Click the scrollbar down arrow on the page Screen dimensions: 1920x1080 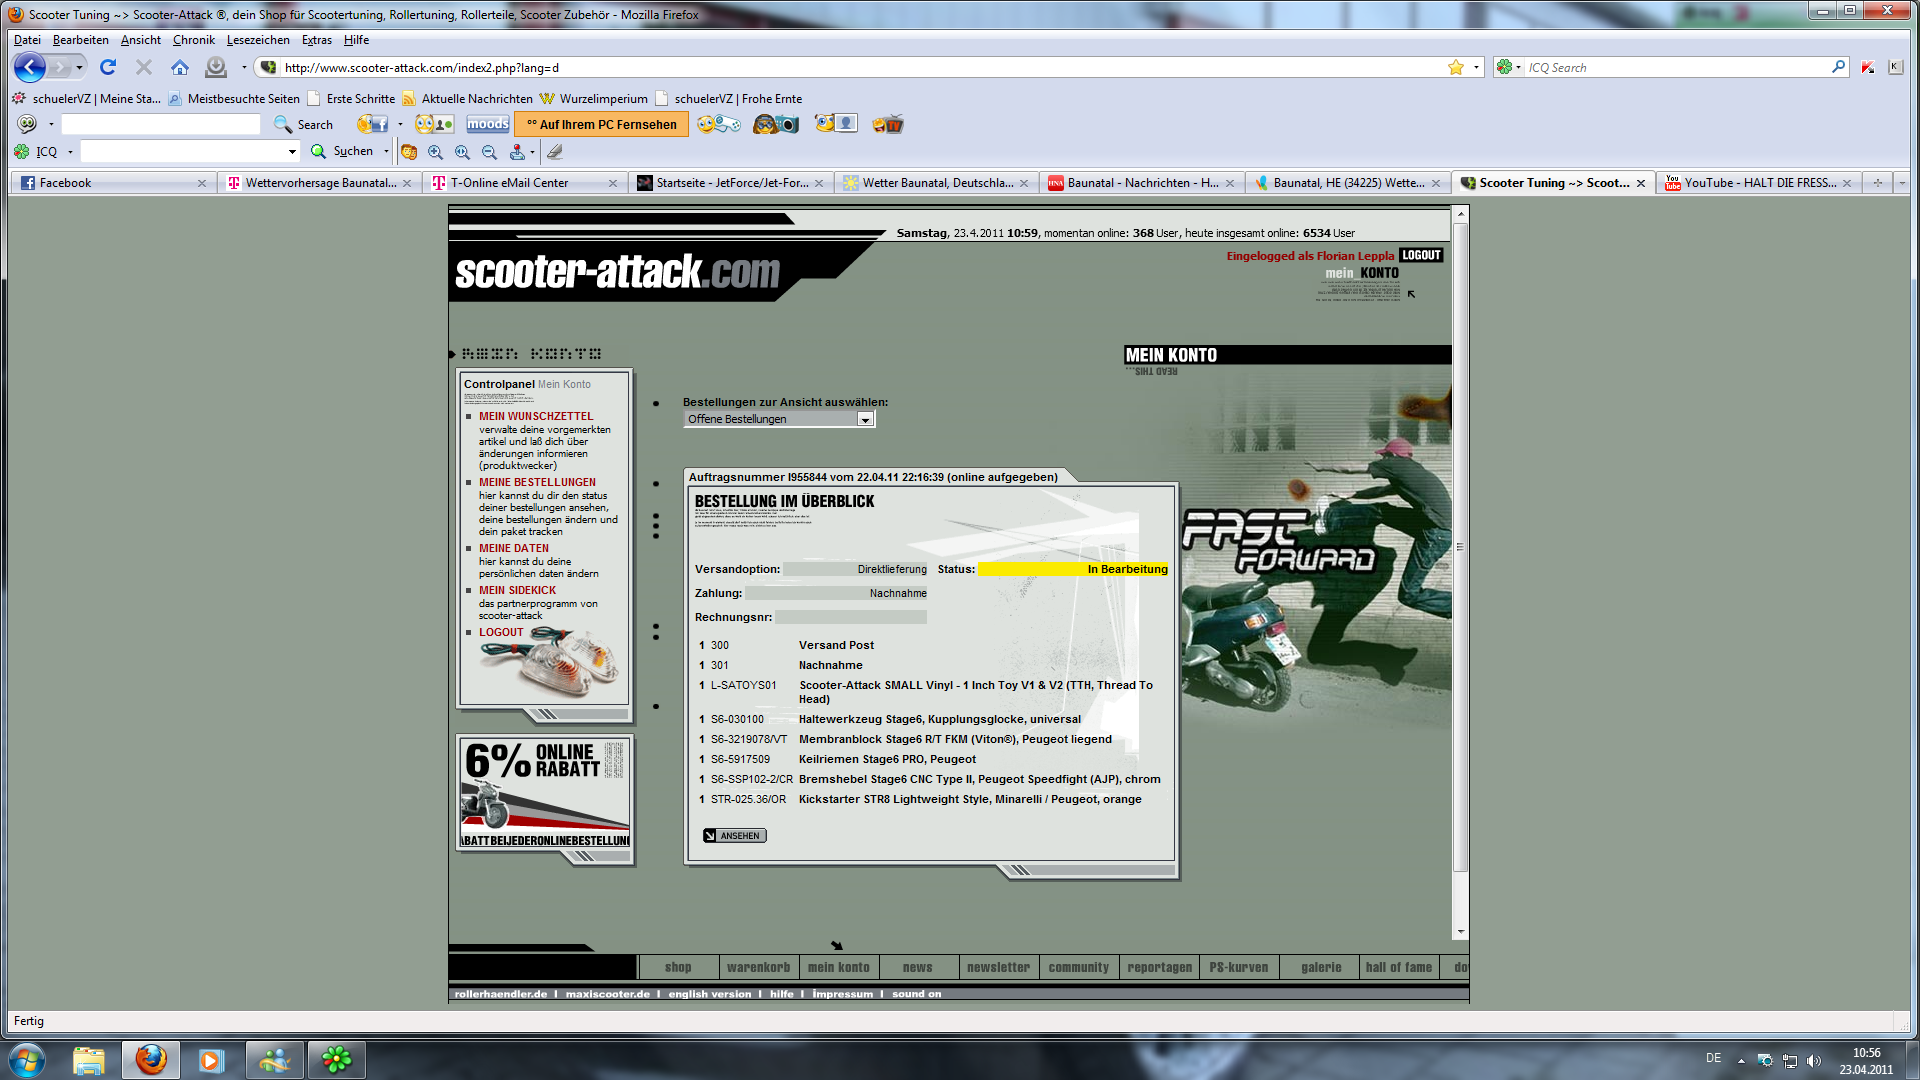point(1461,932)
